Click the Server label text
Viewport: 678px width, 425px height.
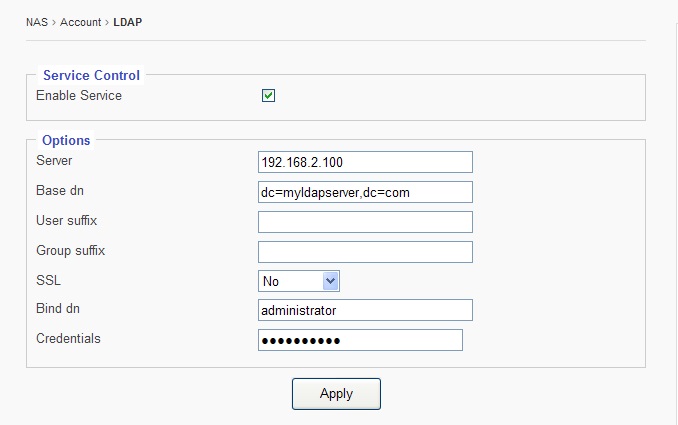tap(54, 160)
